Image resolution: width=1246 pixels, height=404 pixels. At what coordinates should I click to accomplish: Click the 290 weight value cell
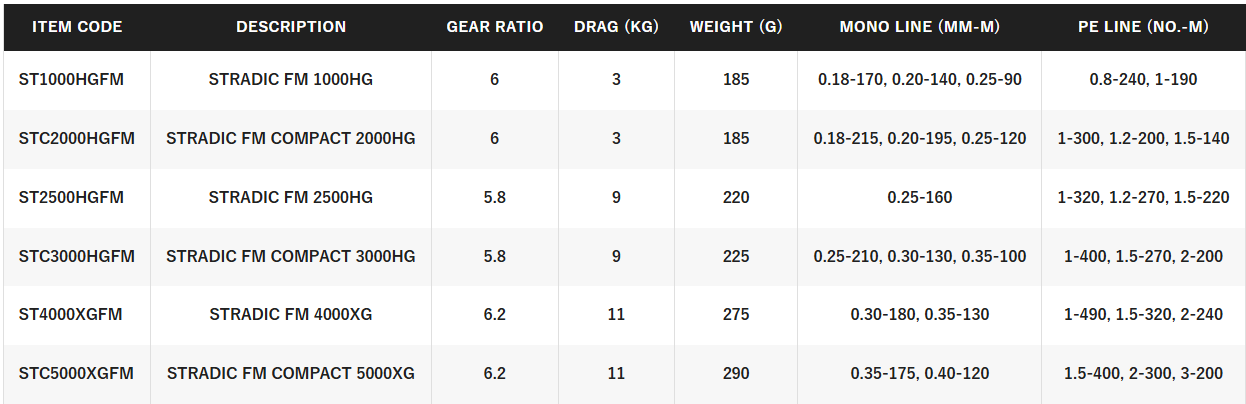(736, 373)
